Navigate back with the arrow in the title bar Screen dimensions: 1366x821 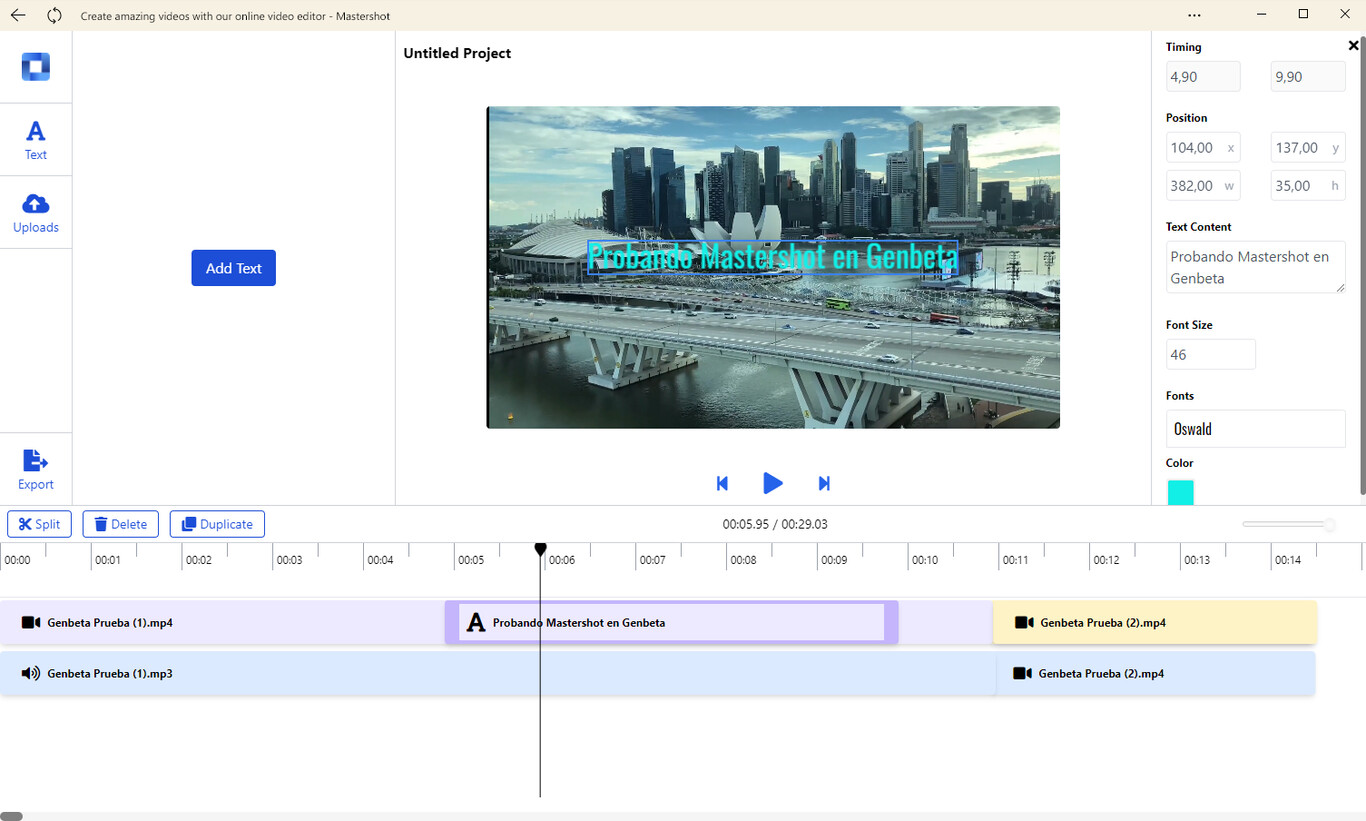[20, 15]
